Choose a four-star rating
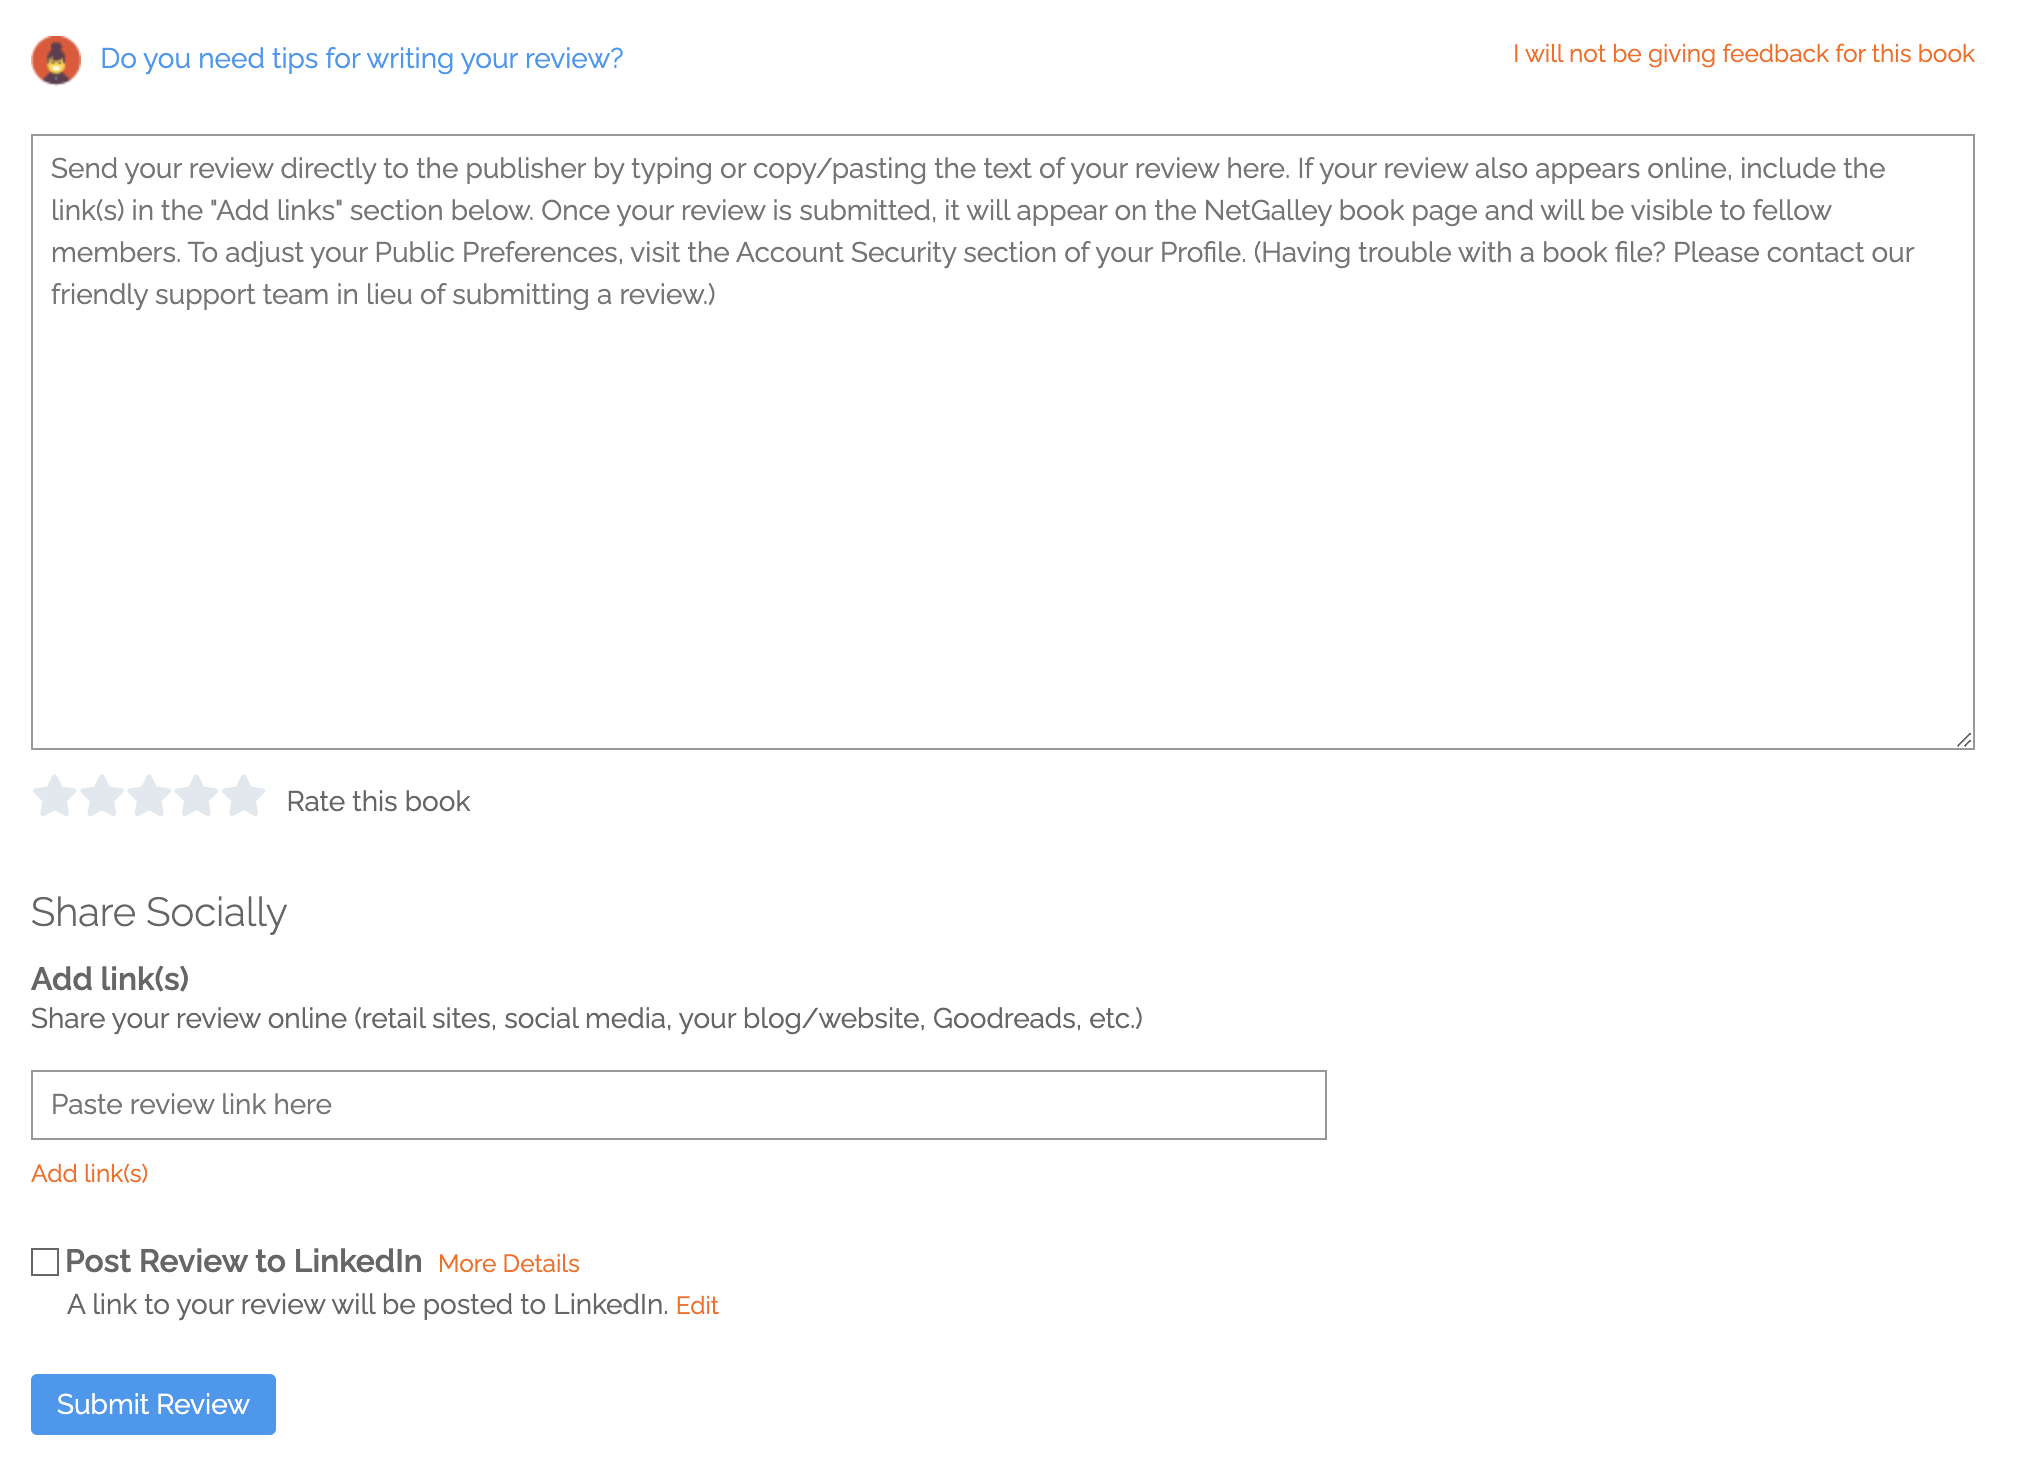The height and width of the screenshot is (1464, 2022). [x=196, y=797]
